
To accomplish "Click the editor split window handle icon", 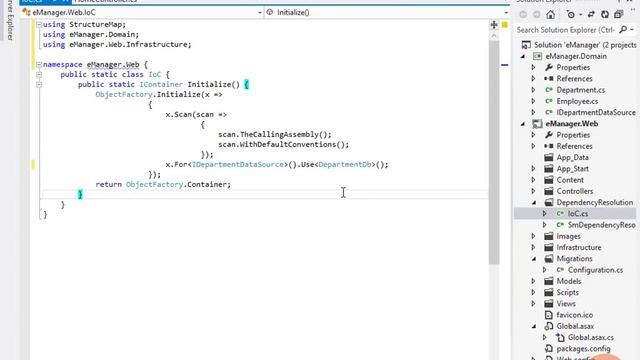I will click(494, 25).
